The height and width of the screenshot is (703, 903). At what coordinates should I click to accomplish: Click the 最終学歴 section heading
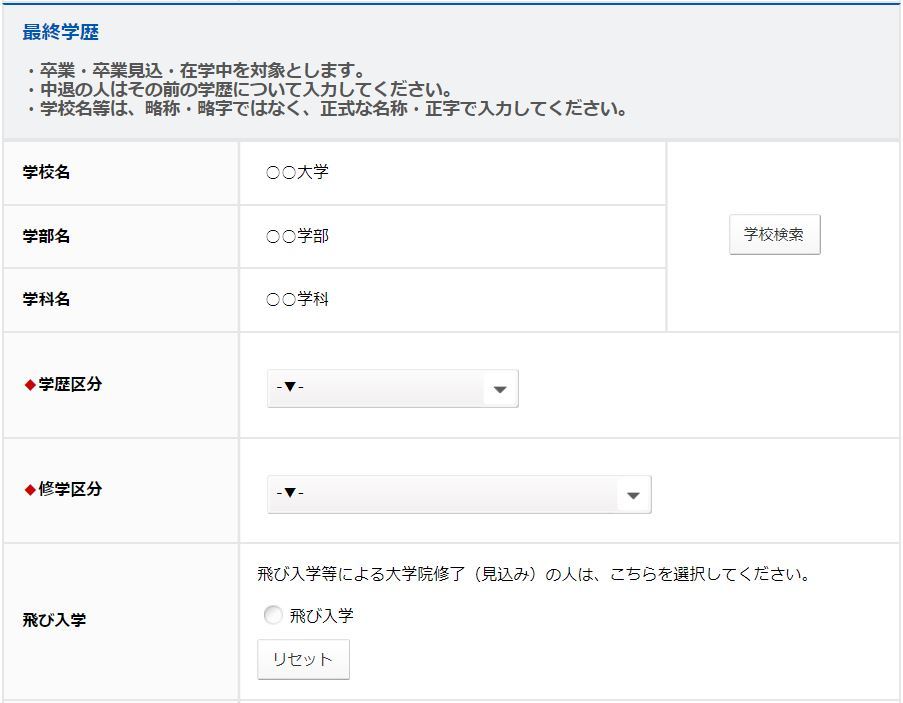click(x=61, y=32)
